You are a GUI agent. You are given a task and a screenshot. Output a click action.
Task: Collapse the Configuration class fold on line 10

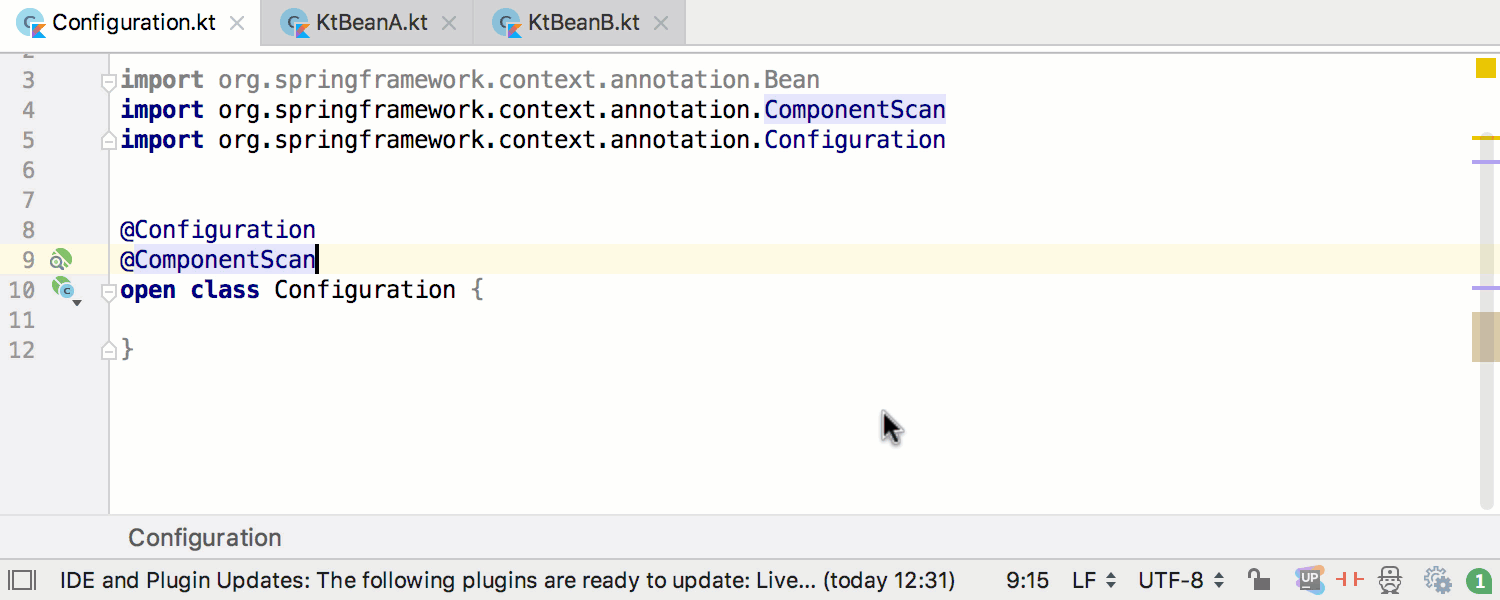(x=108, y=292)
